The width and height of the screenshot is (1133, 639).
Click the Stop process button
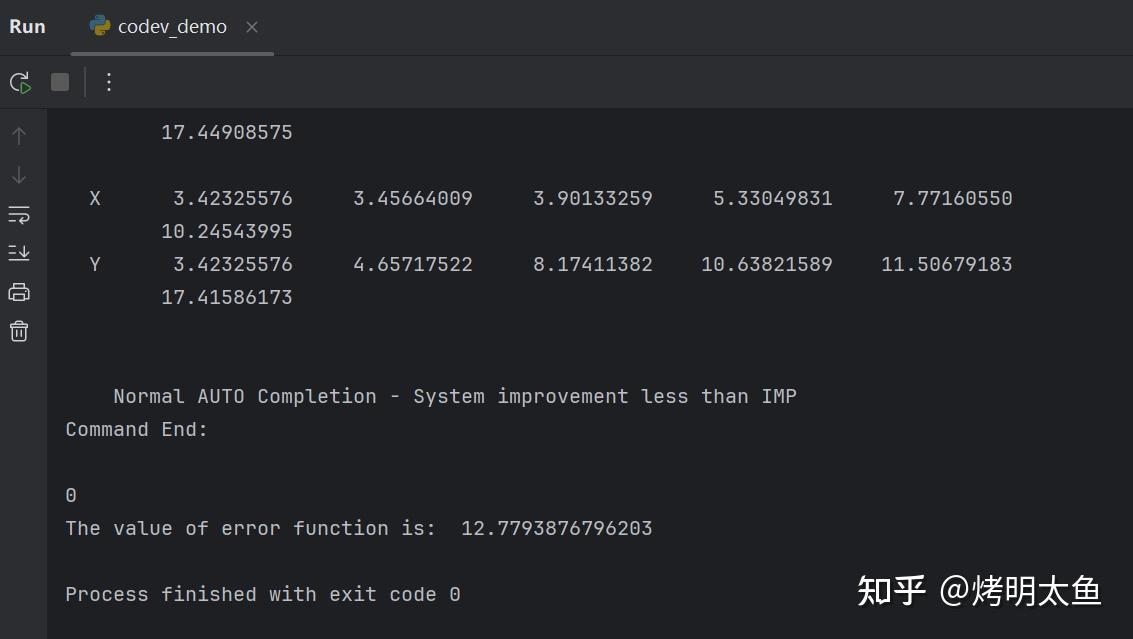coord(60,82)
